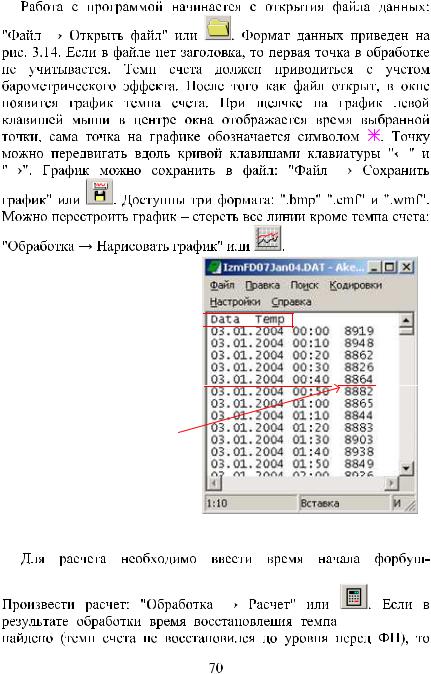
Task: Click the yellow open-file folder icon
Action: (218, 28)
